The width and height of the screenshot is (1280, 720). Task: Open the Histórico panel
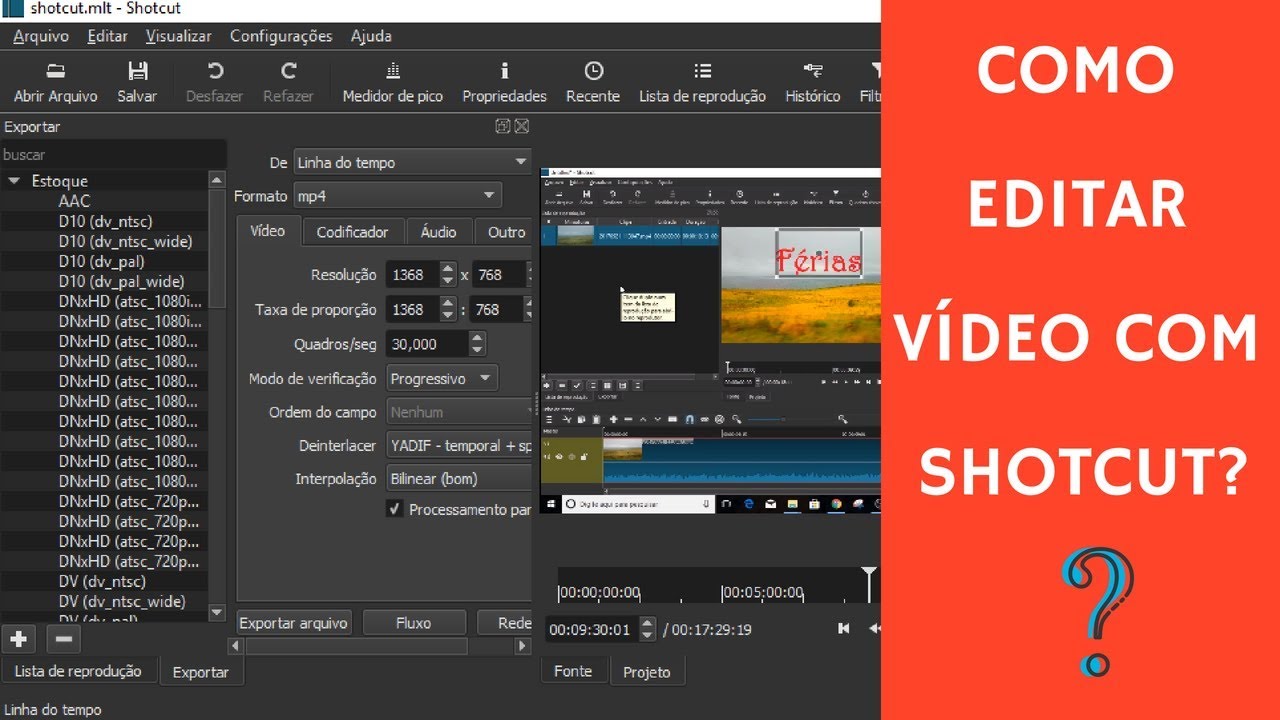(x=812, y=82)
